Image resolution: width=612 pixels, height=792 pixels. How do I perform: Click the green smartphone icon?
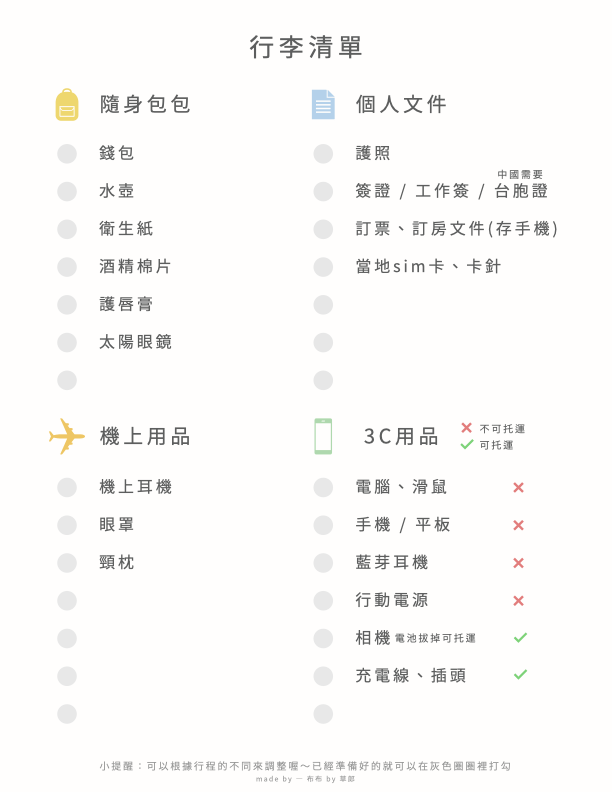pyautogui.click(x=323, y=436)
